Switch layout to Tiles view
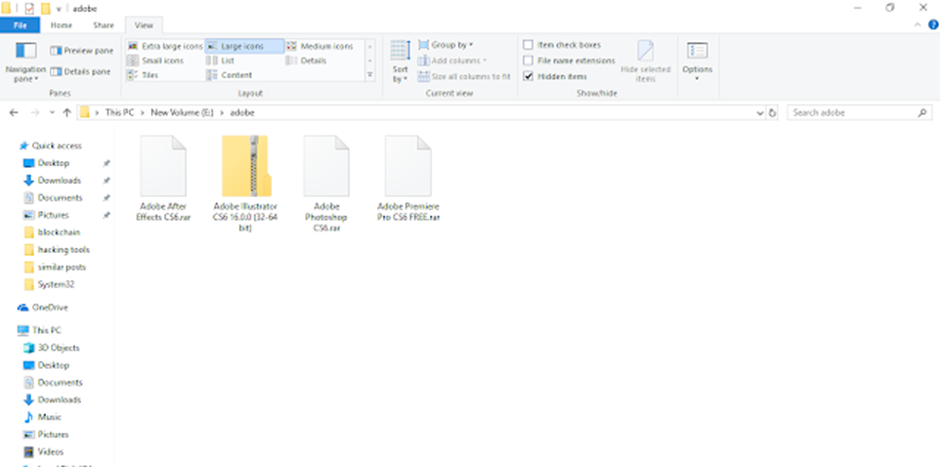Image resolution: width=940 pixels, height=467 pixels. pyautogui.click(x=143, y=75)
